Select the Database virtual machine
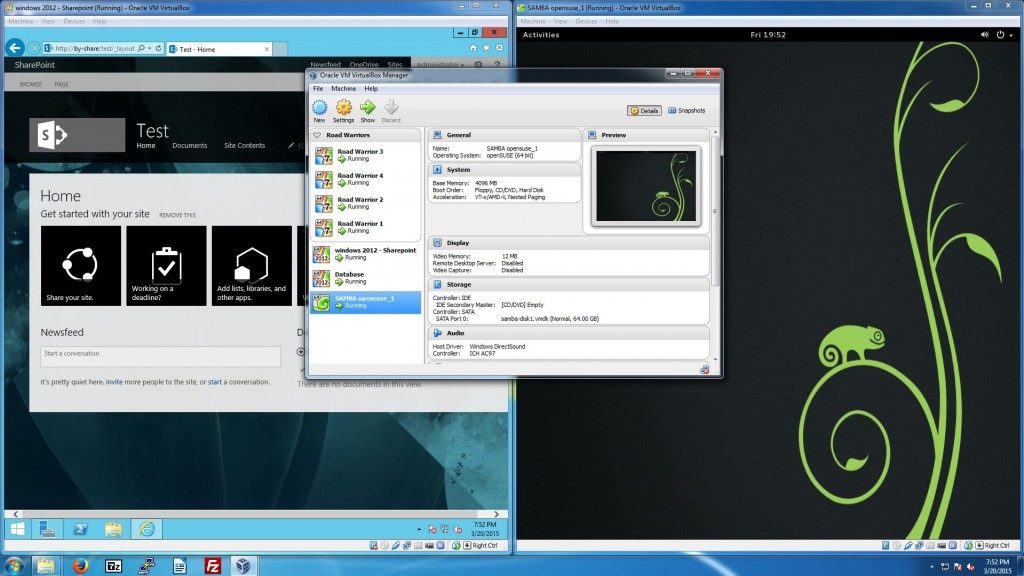 click(x=366, y=278)
